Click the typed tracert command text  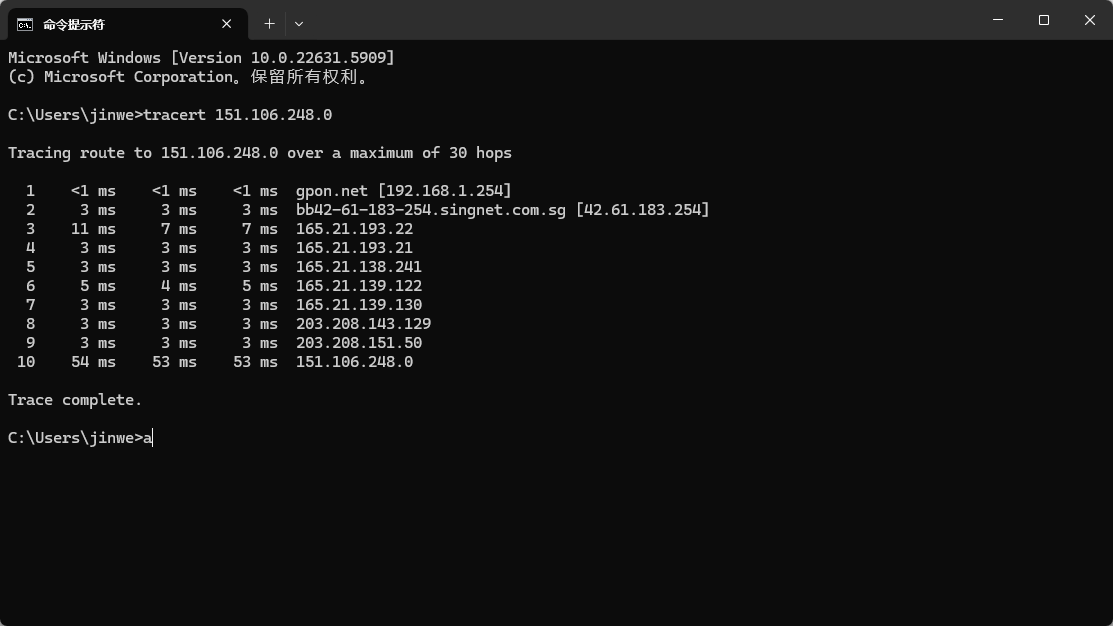237,115
